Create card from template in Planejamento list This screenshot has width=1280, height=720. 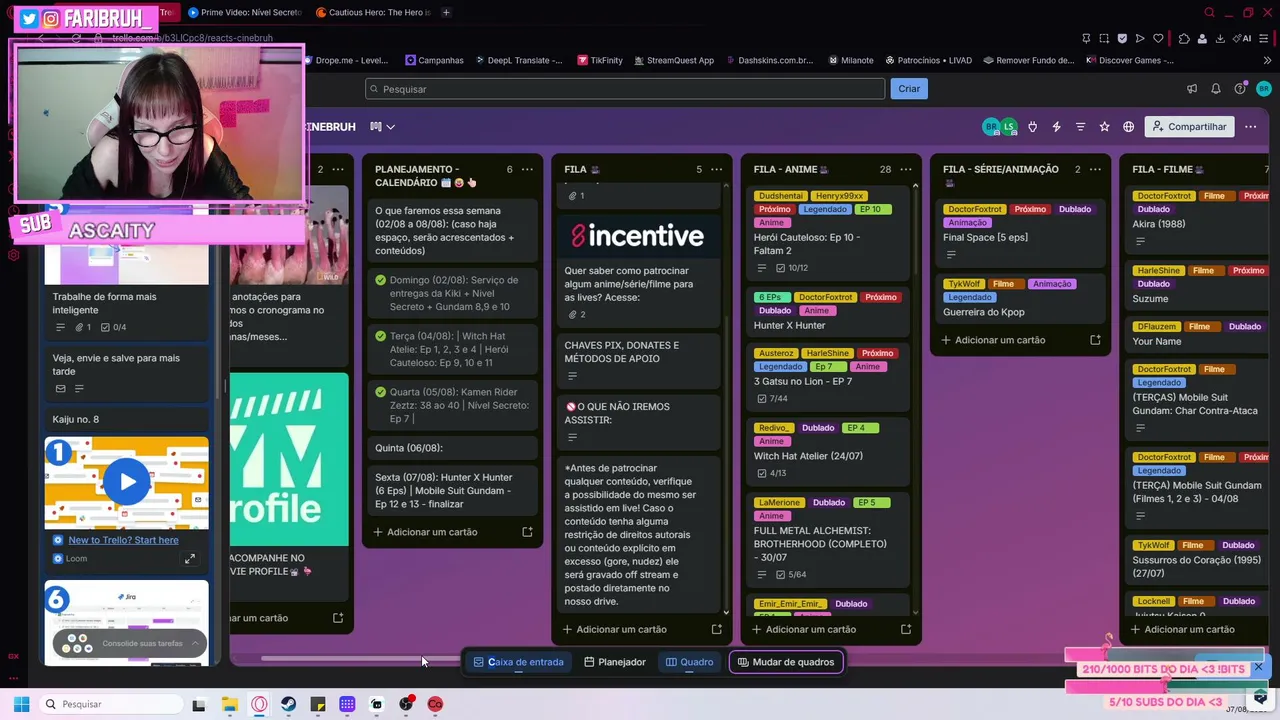(527, 532)
